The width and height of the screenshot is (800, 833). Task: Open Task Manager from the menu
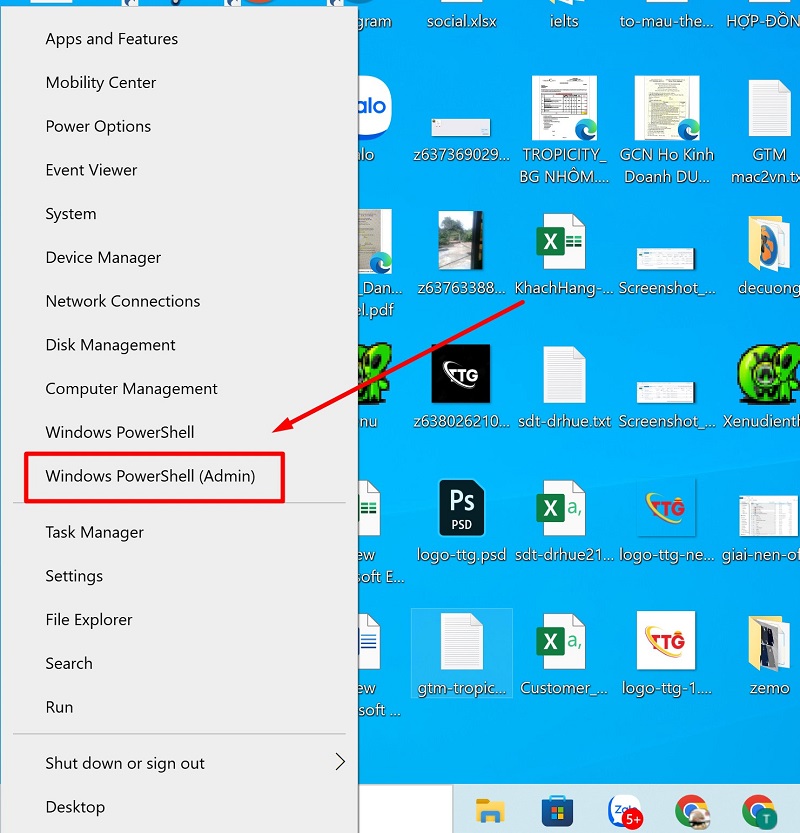(94, 533)
